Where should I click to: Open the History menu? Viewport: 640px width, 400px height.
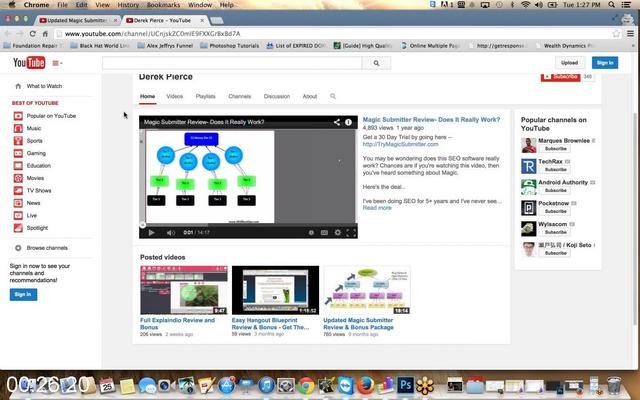pyautogui.click(x=128, y=5)
